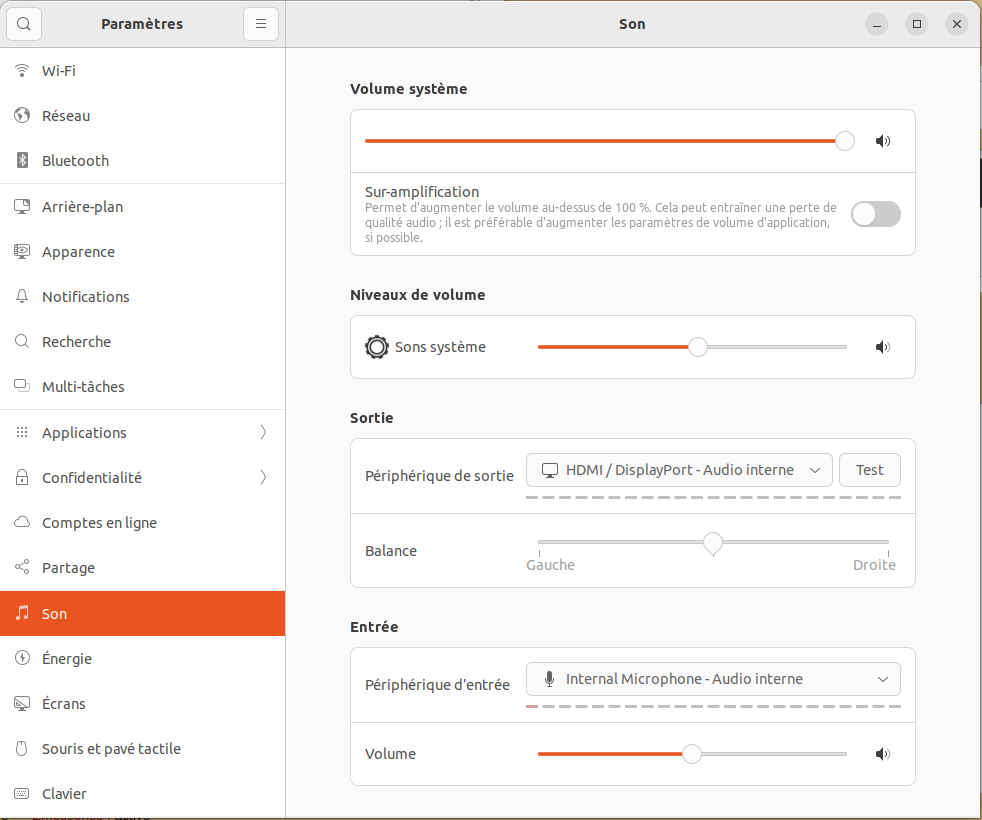Click the Confidentialité lock icon
982x820 pixels.
click(x=22, y=477)
